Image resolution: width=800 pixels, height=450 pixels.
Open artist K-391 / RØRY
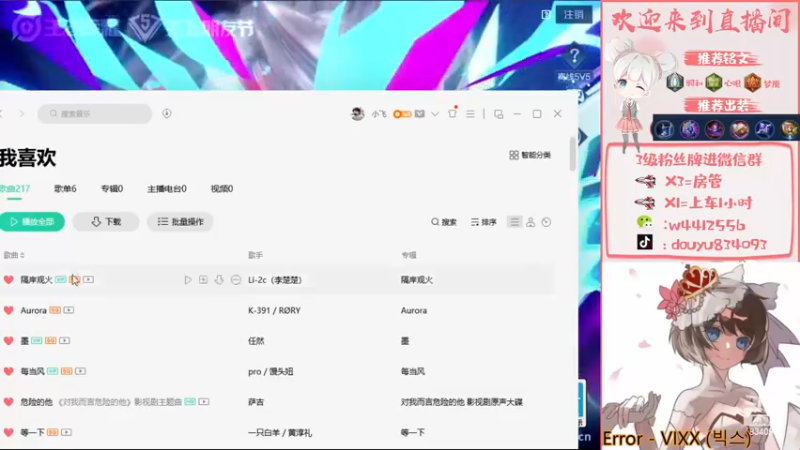tap(274, 310)
